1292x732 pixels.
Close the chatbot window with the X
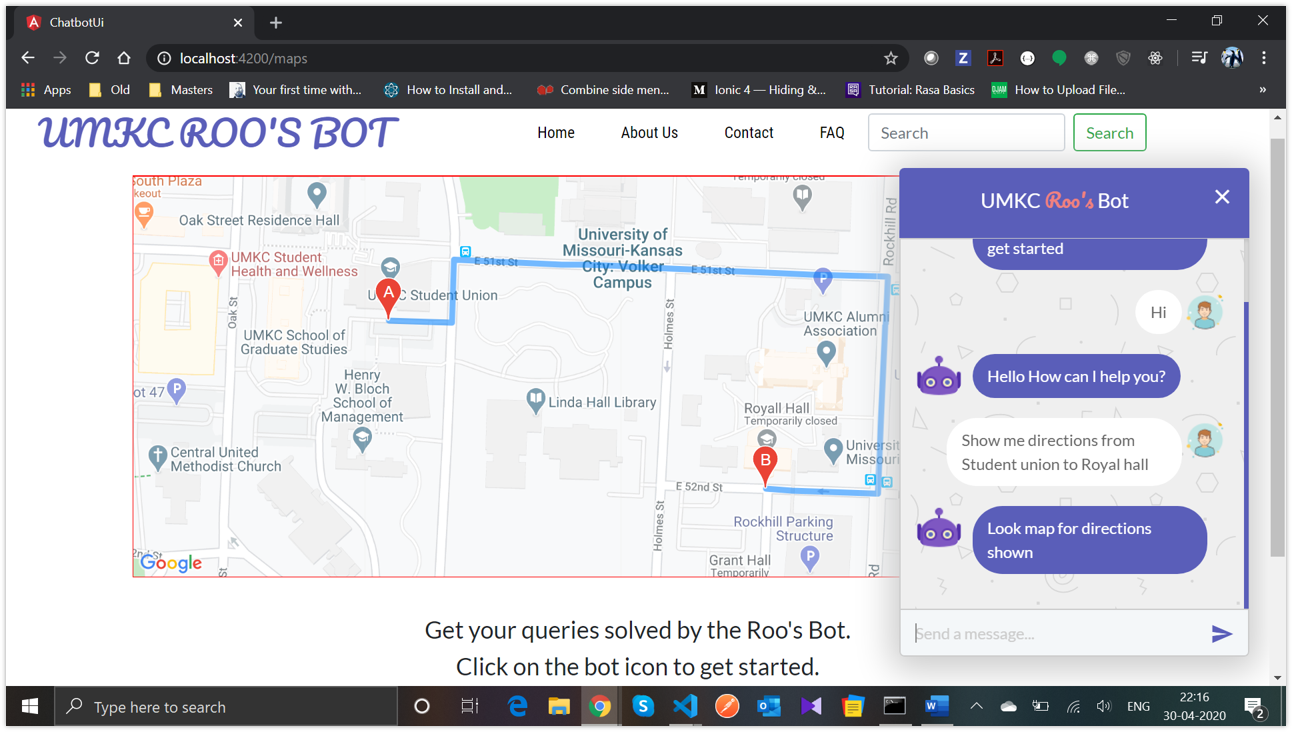[x=1222, y=197]
